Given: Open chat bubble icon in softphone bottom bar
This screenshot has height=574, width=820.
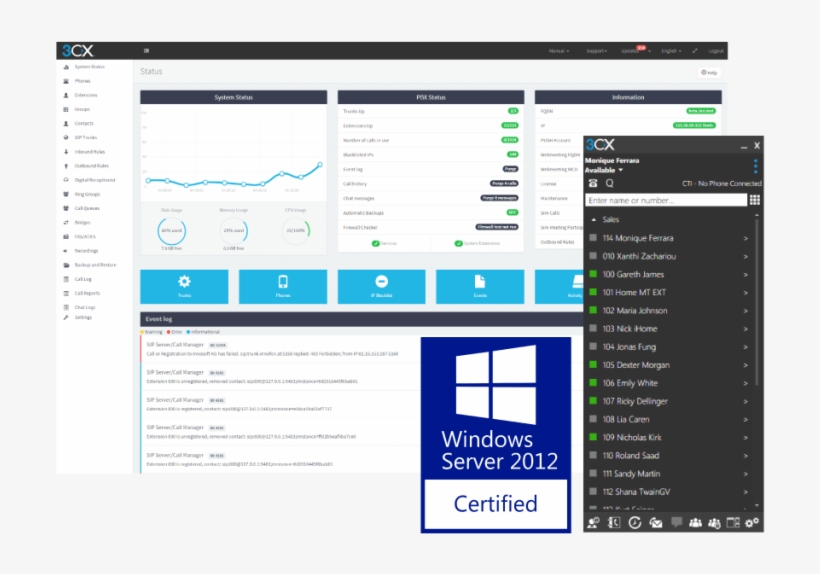Looking at the screenshot, I should click(x=676, y=522).
